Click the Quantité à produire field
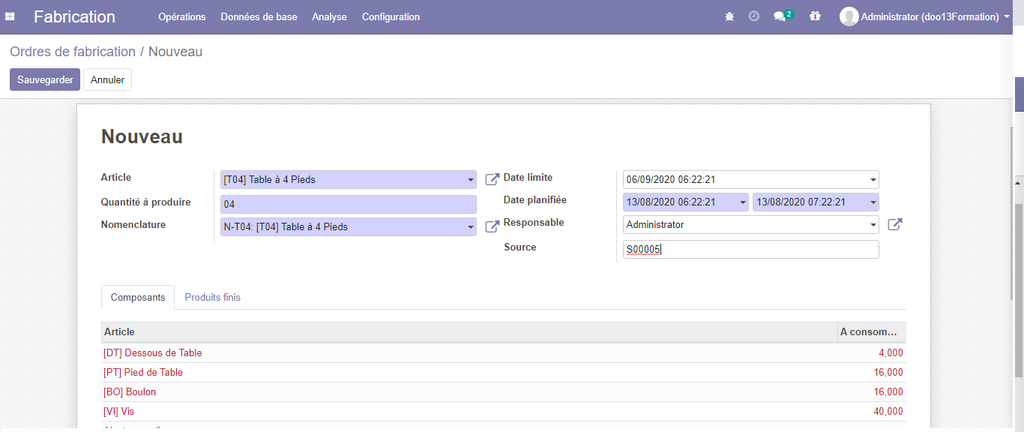1024x432 pixels. pyautogui.click(x=348, y=204)
